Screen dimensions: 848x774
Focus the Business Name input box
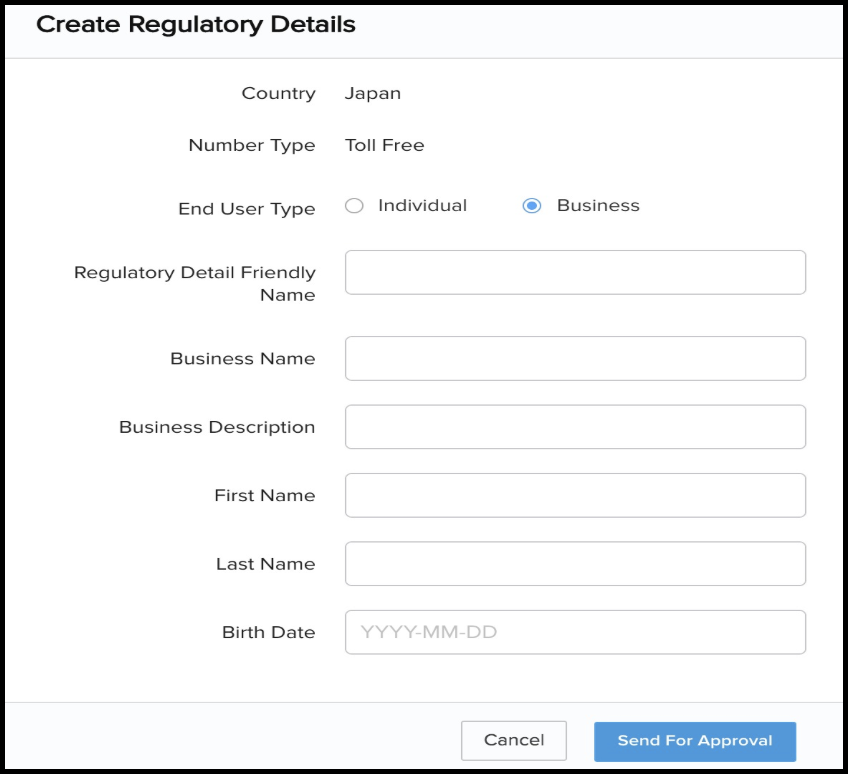click(575, 358)
